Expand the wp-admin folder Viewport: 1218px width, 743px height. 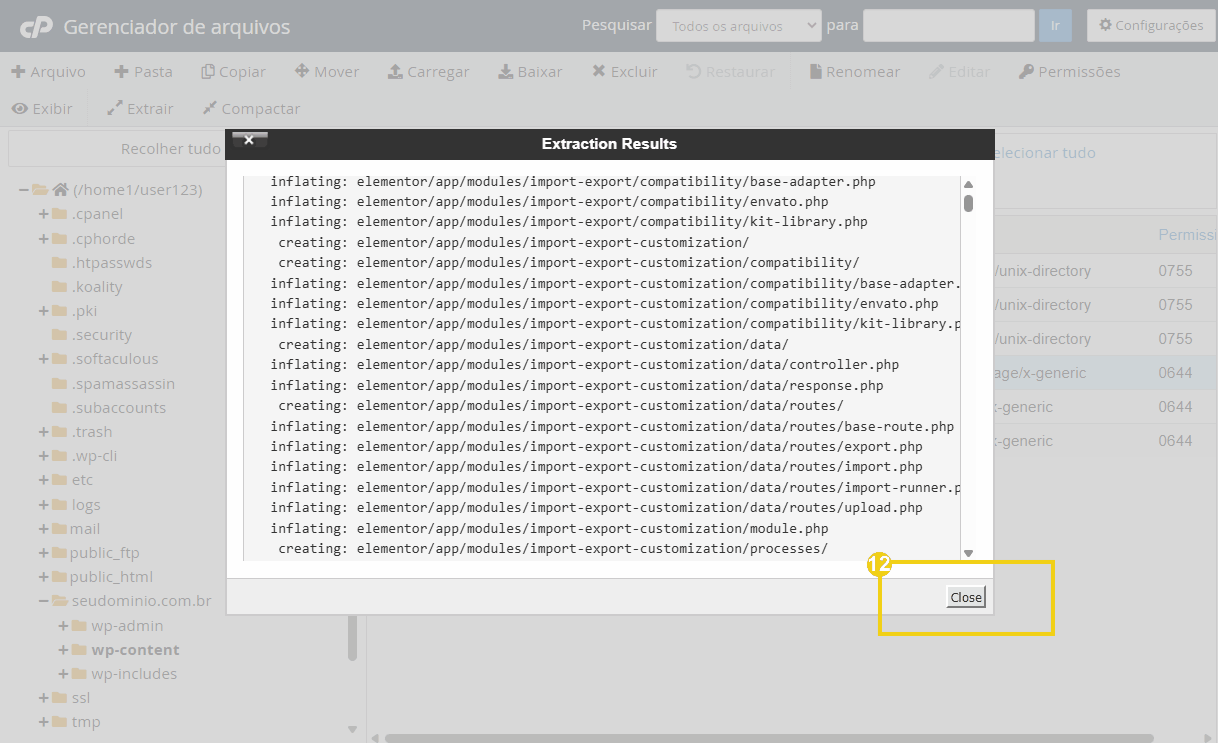(x=64, y=626)
